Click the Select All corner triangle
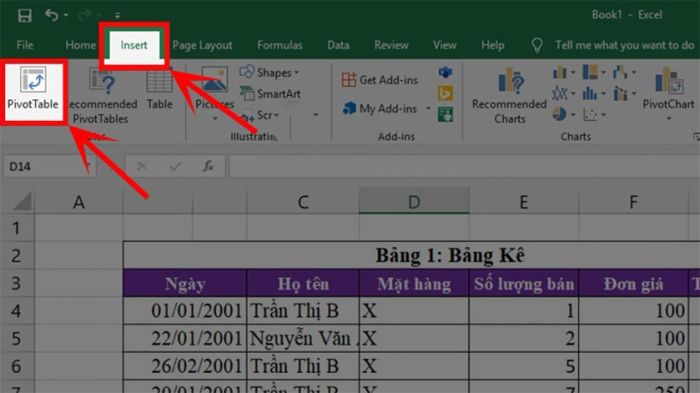 tap(21, 202)
